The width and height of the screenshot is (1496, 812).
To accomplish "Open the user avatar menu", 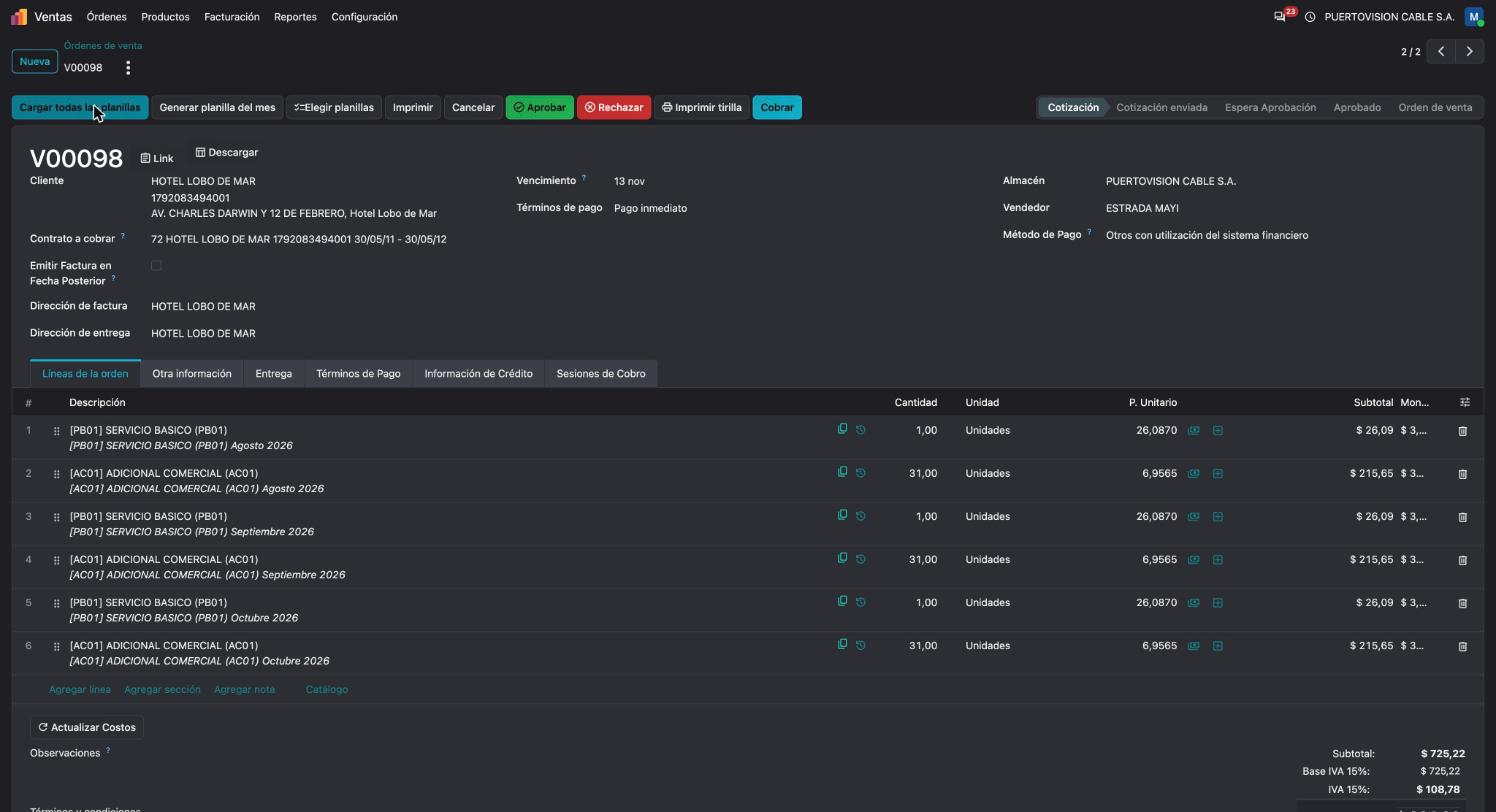I will pos(1473,17).
